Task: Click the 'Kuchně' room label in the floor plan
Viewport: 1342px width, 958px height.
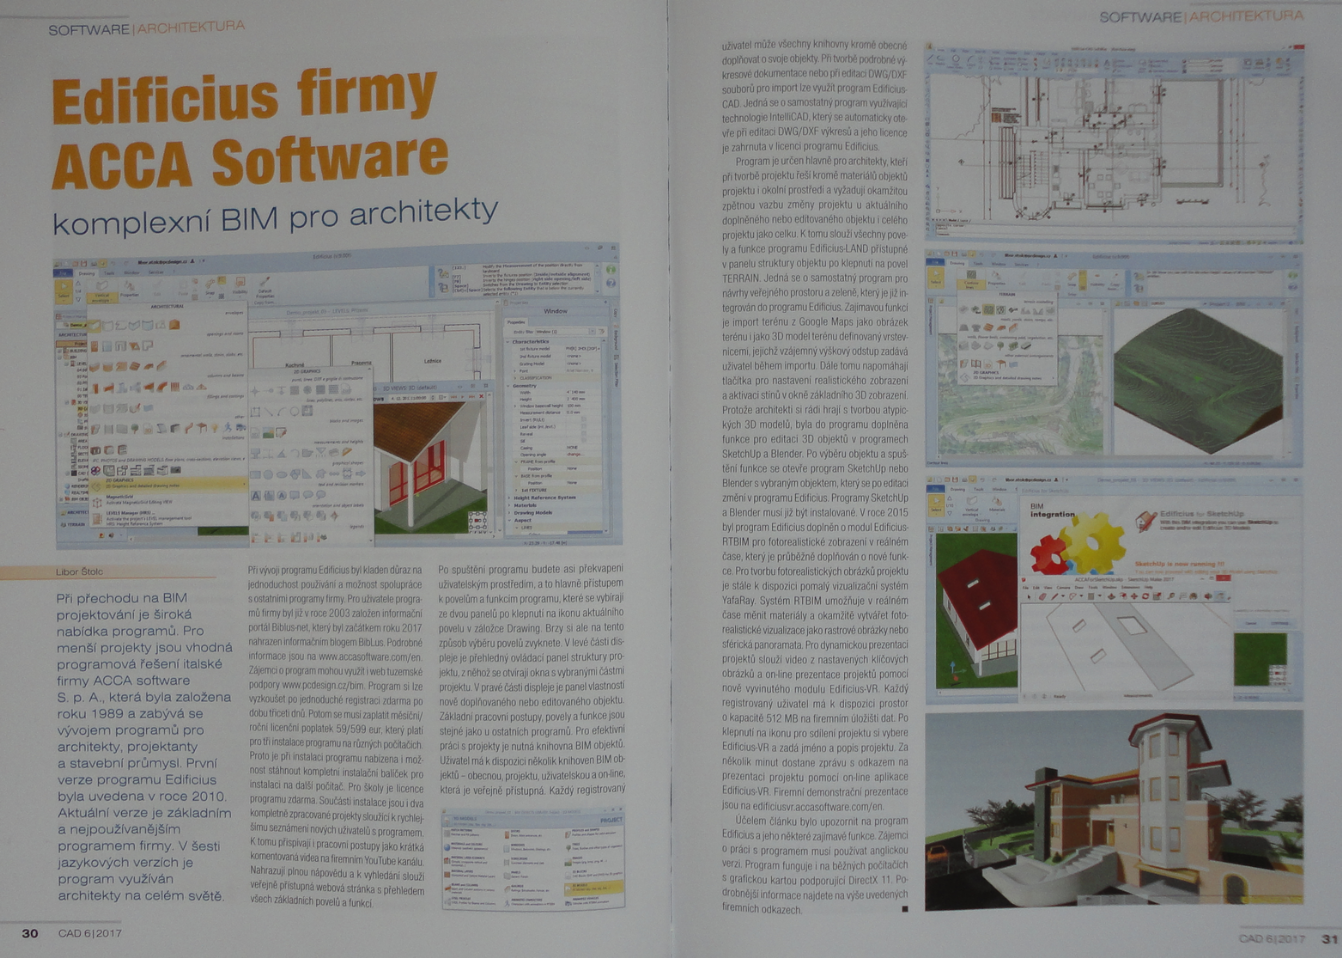Action: [295, 365]
